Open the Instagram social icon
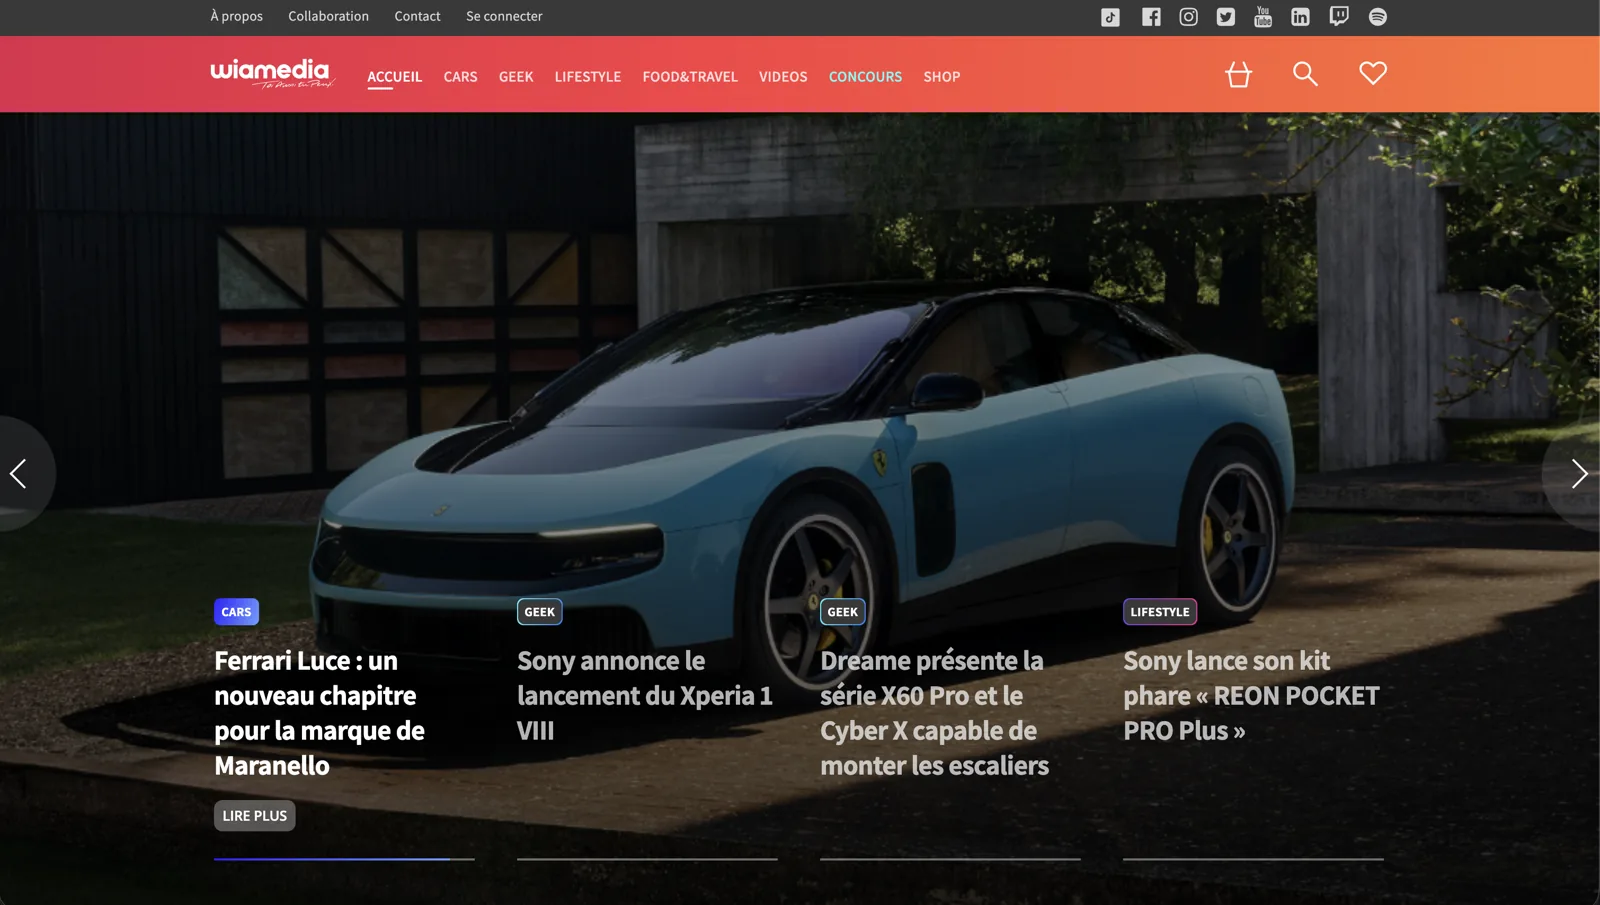Viewport: 1600px width, 905px height. (x=1188, y=17)
